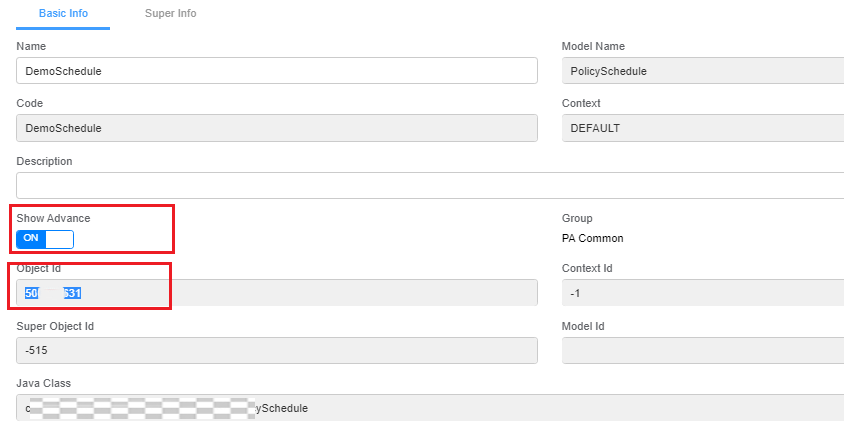The height and width of the screenshot is (436, 844).
Task: Click the Super Object Id label
Action: [55, 326]
